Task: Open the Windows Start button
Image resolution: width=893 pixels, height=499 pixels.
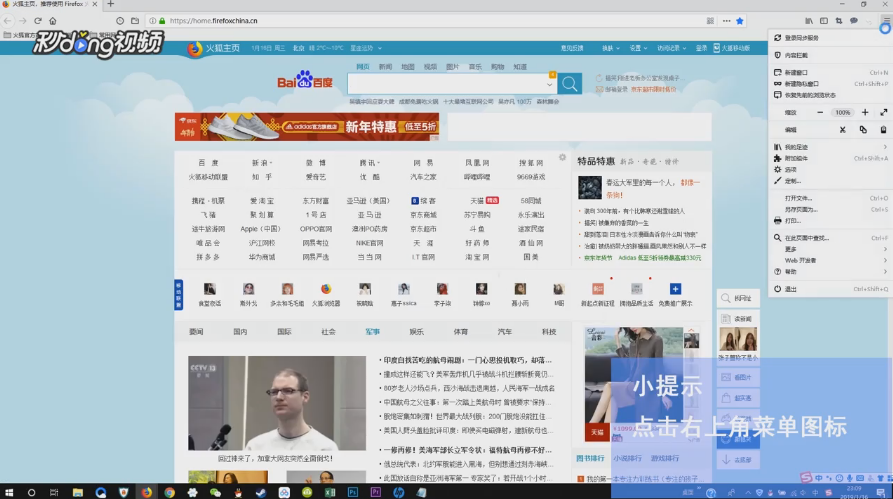Action: click(x=9, y=492)
